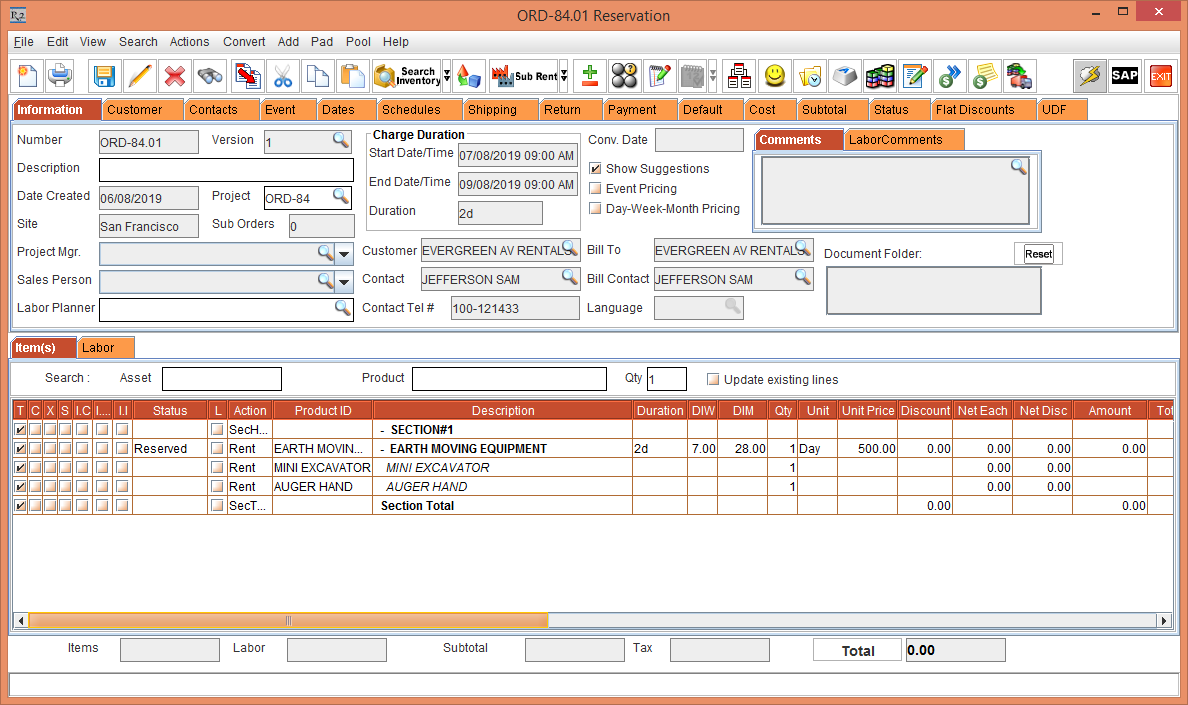Uncheck the Show Suggestions checkbox
Image resolution: width=1188 pixels, height=705 pixels.
click(x=594, y=168)
